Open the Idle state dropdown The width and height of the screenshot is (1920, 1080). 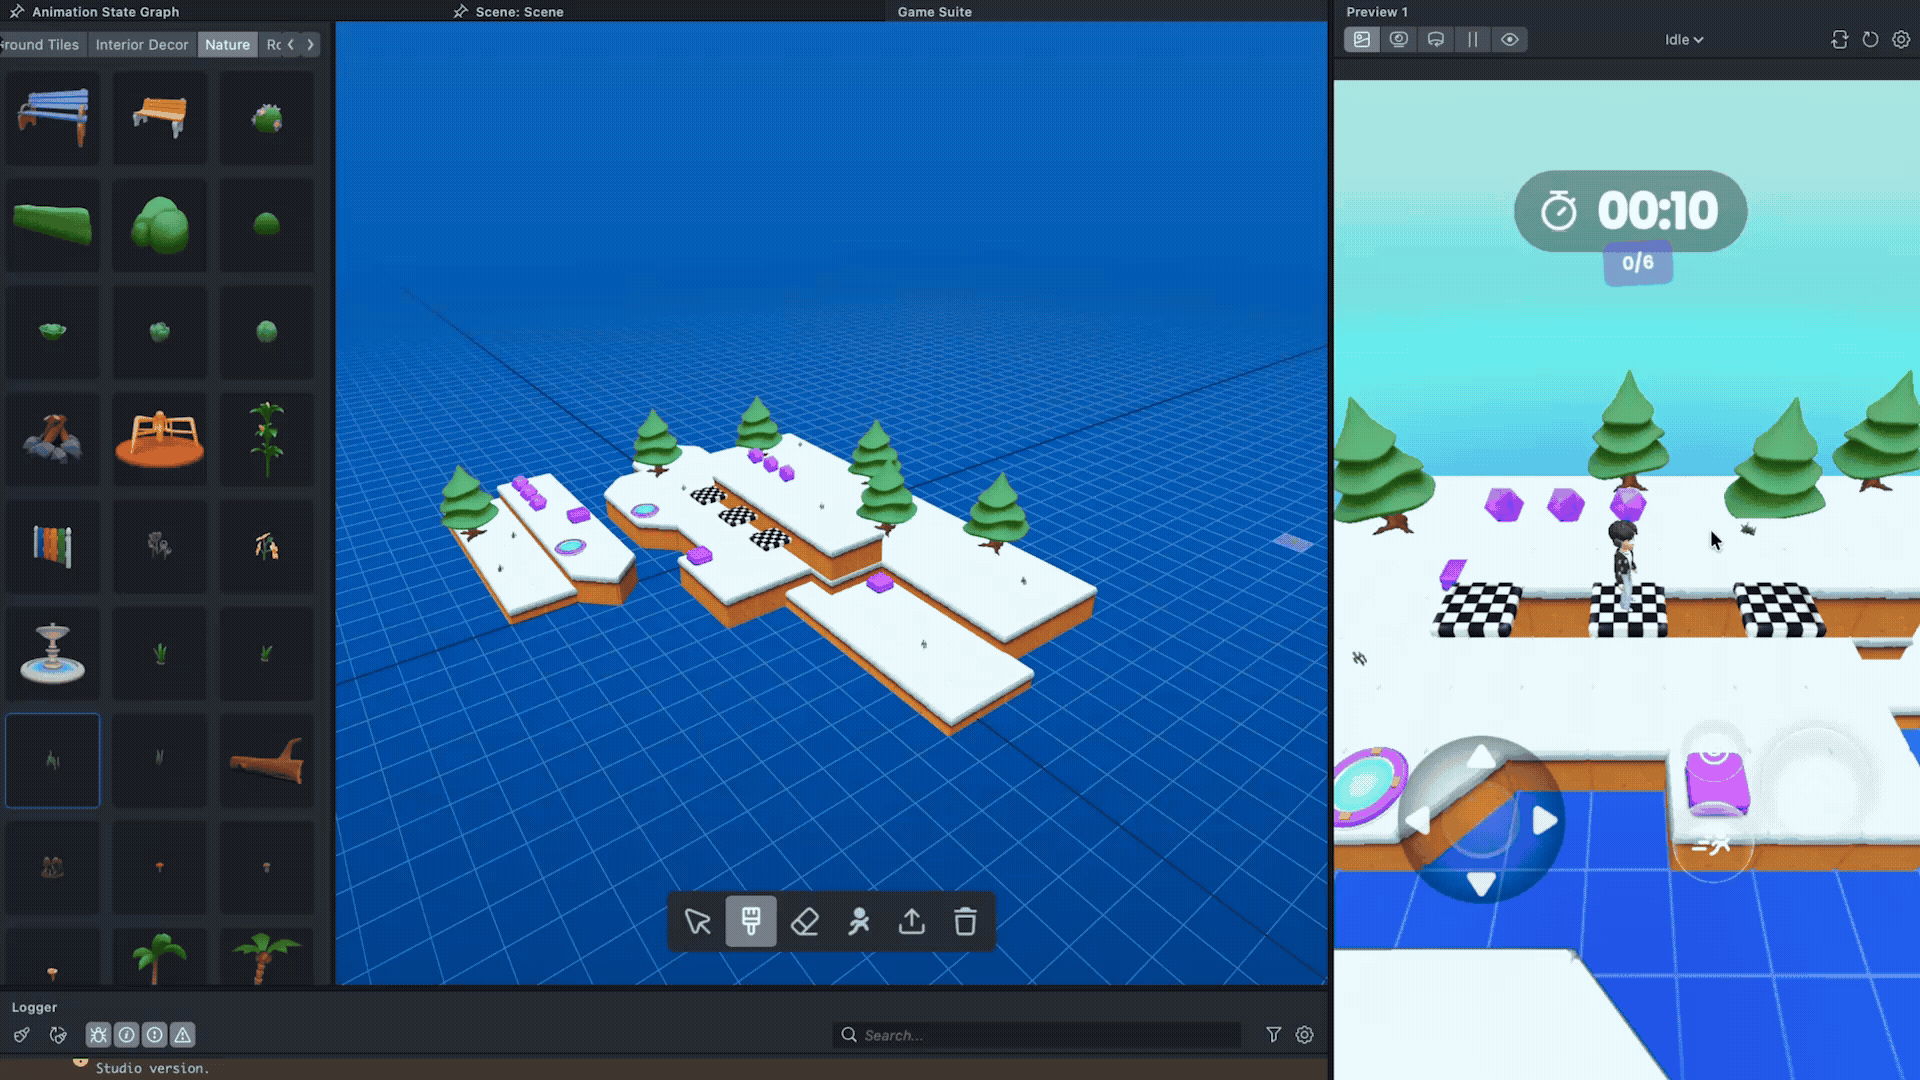coord(1684,40)
